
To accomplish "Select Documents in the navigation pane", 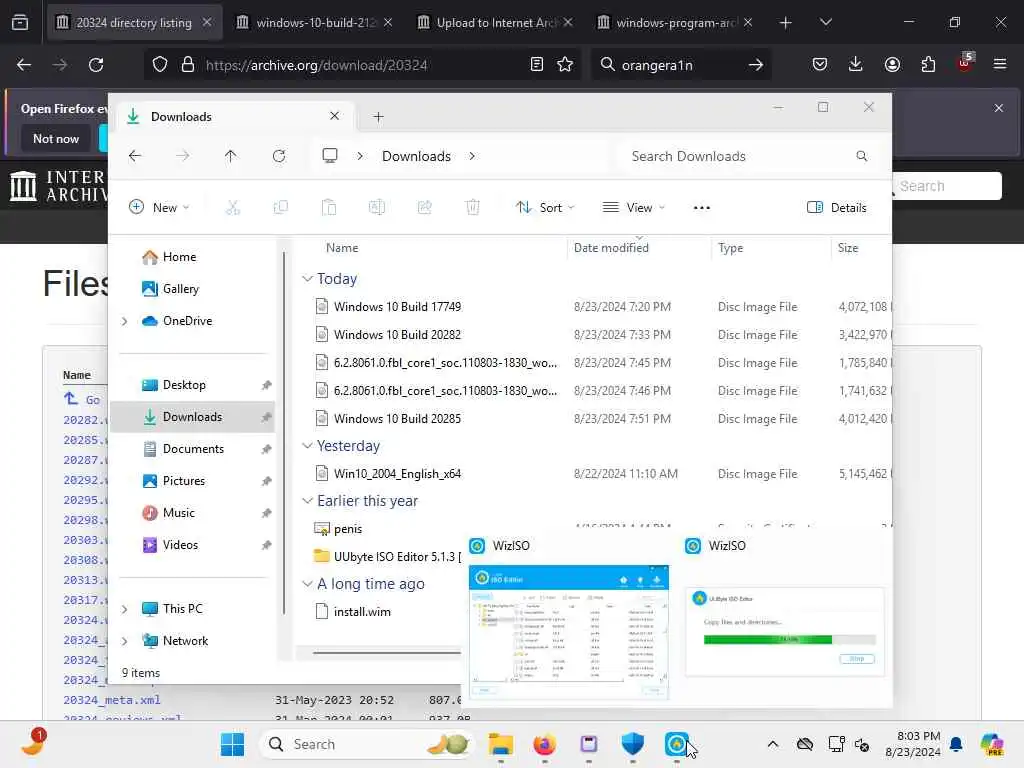I will click(193, 449).
